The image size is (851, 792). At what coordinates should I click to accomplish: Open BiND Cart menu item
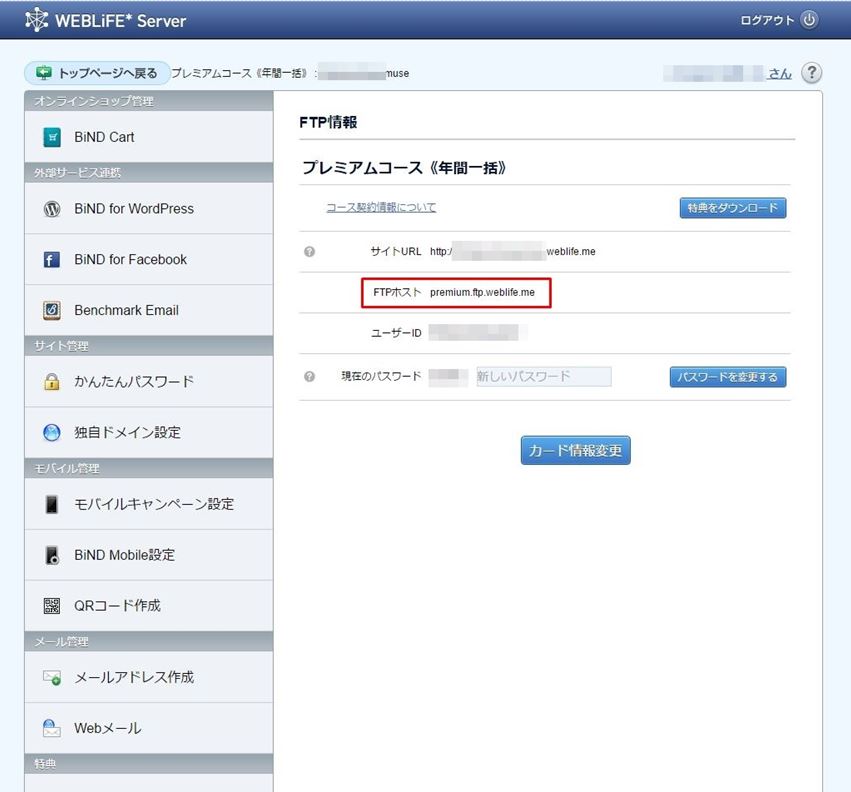coord(149,137)
